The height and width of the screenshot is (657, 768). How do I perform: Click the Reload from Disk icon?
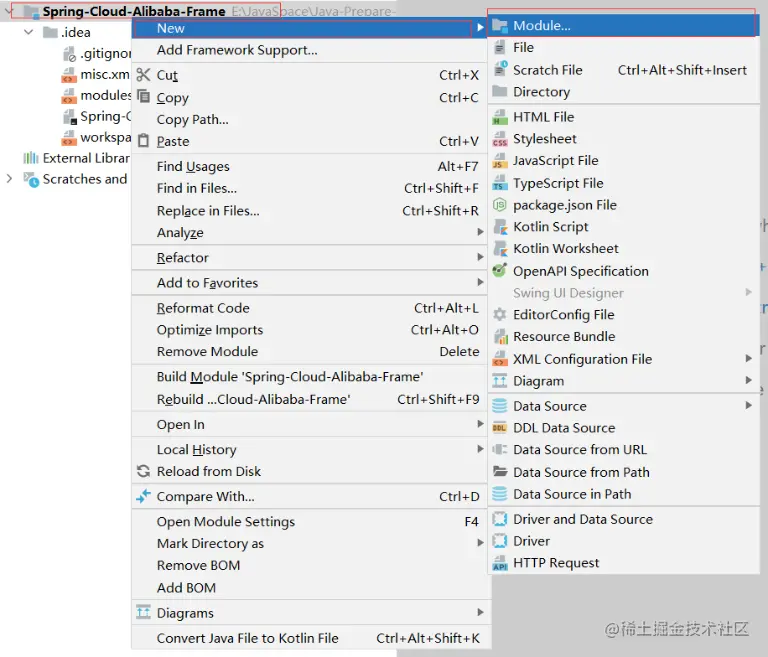(x=143, y=471)
